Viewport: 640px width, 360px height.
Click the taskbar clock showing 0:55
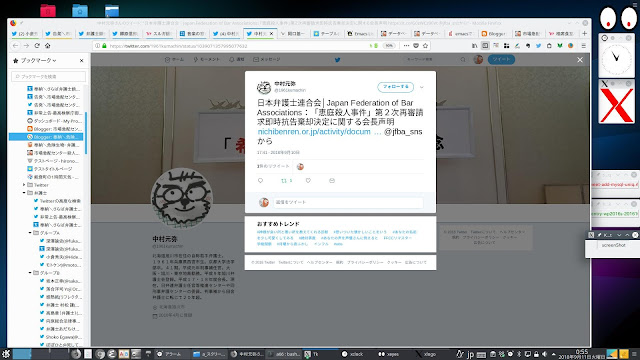[x=582, y=351]
